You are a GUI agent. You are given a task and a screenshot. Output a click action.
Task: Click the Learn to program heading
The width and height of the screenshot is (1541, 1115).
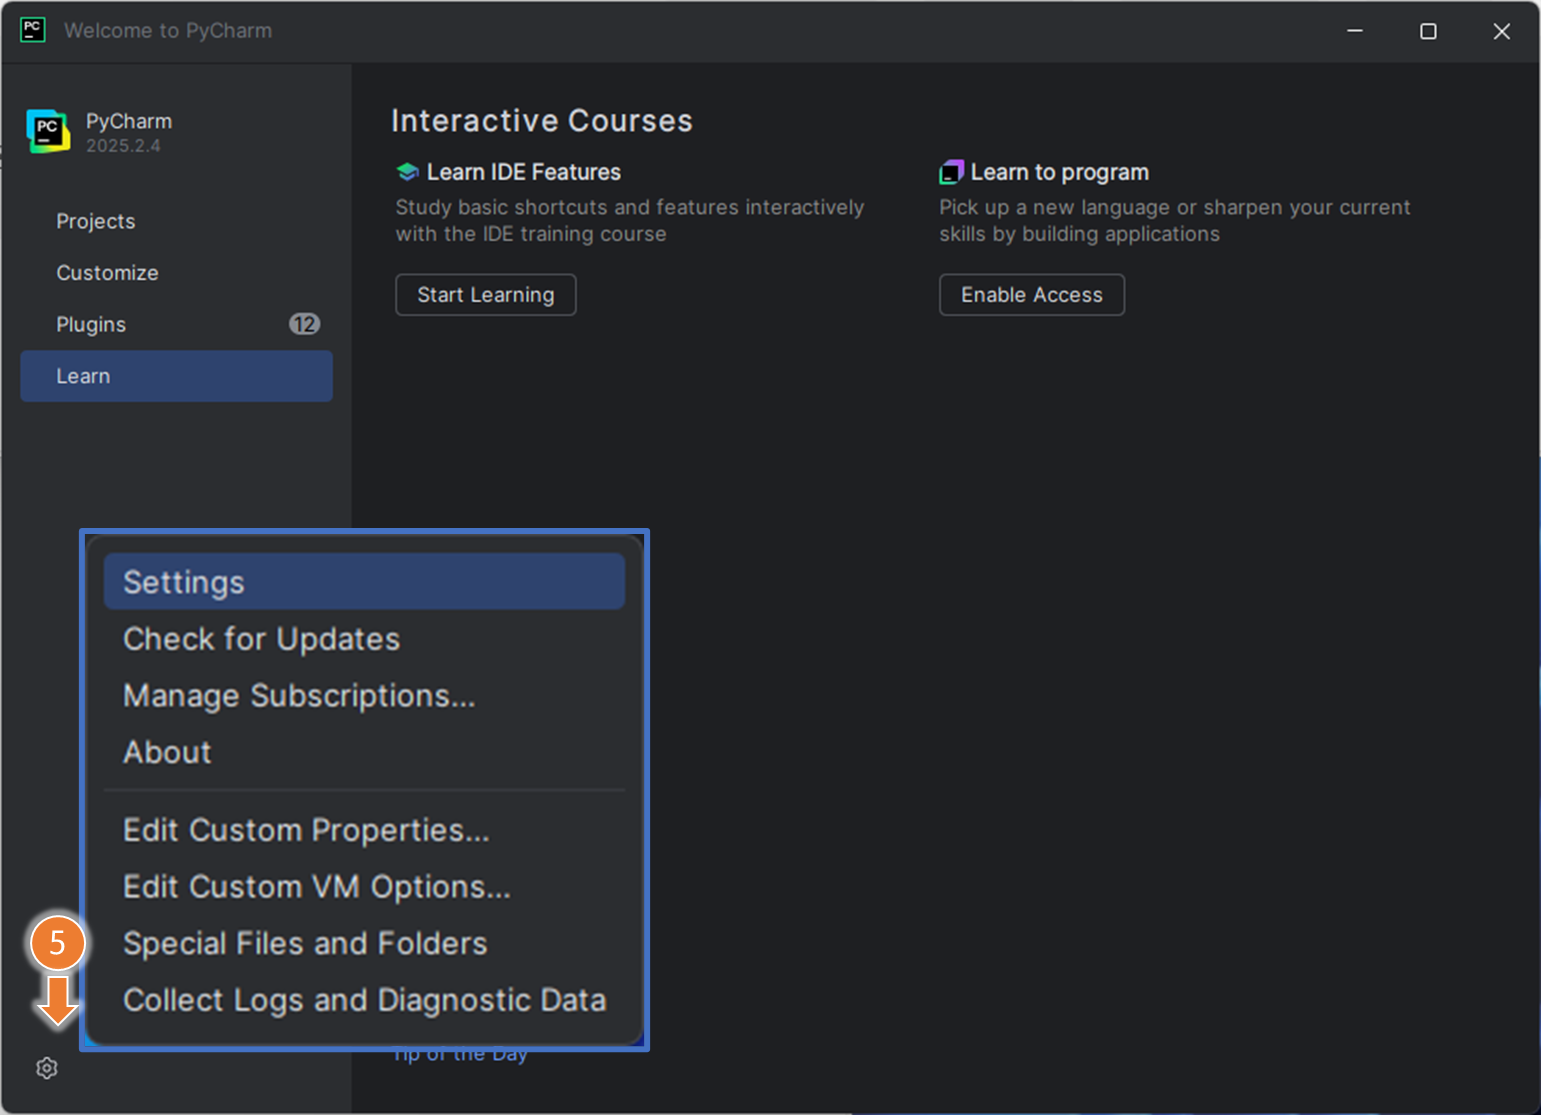[x=1060, y=172]
